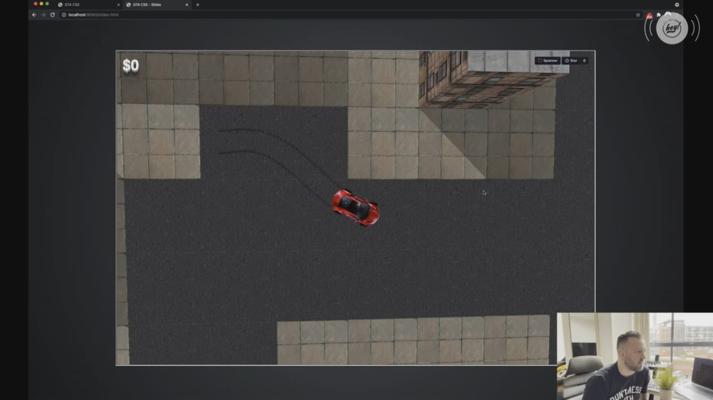Click the $0 money counter
Image resolution: width=713 pixels, height=400 pixels.
tap(131, 66)
